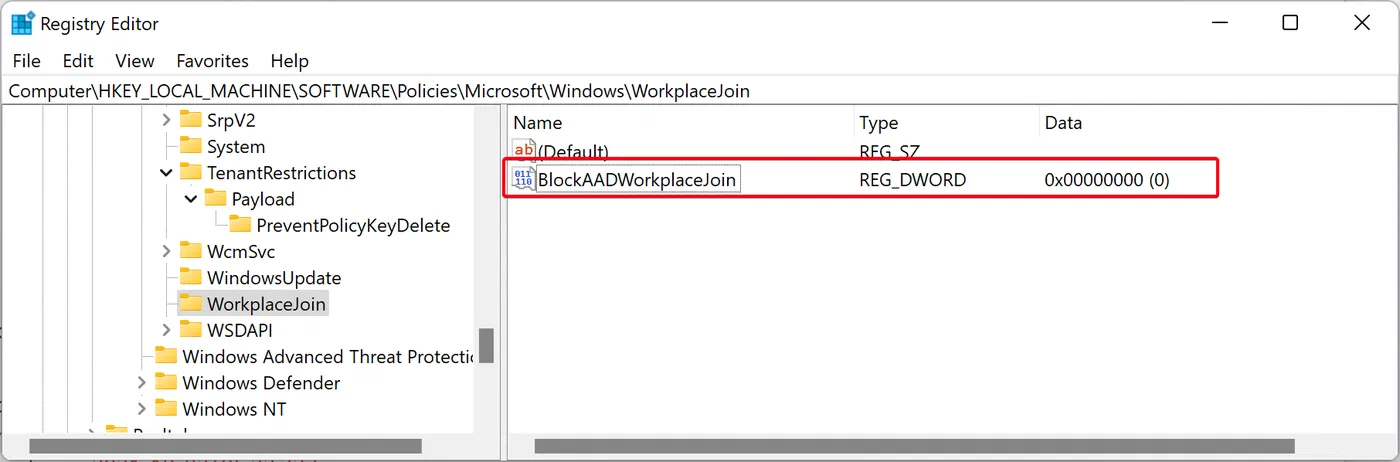
Task: Collapse the Payload key
Action: click(191, 199)
